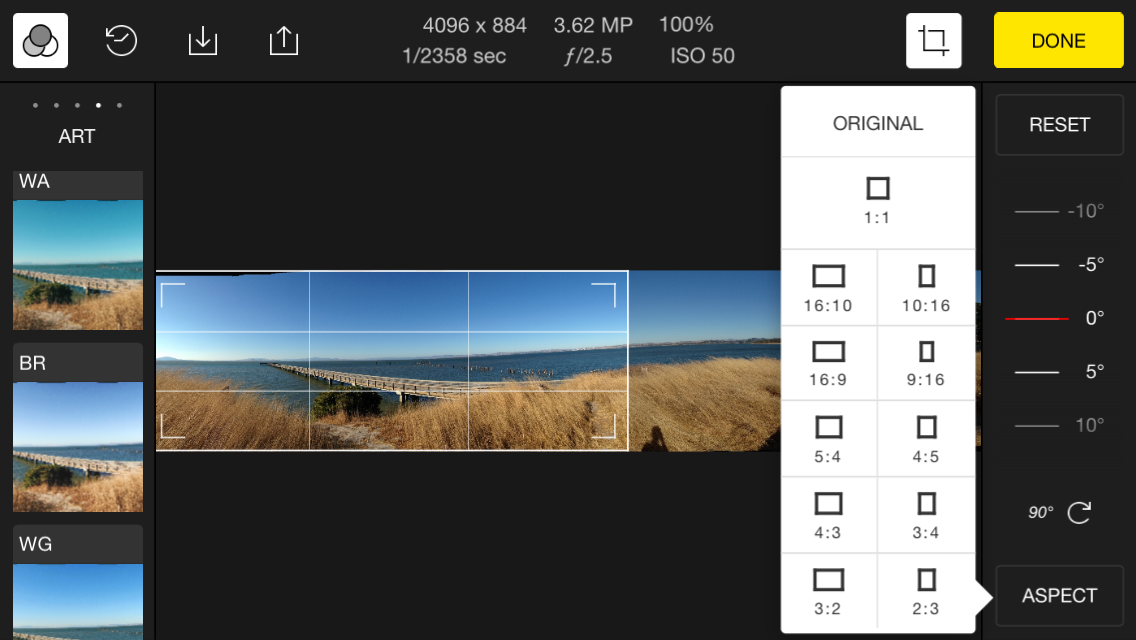Open the filters overlapping-circles icon

(40, 41)
